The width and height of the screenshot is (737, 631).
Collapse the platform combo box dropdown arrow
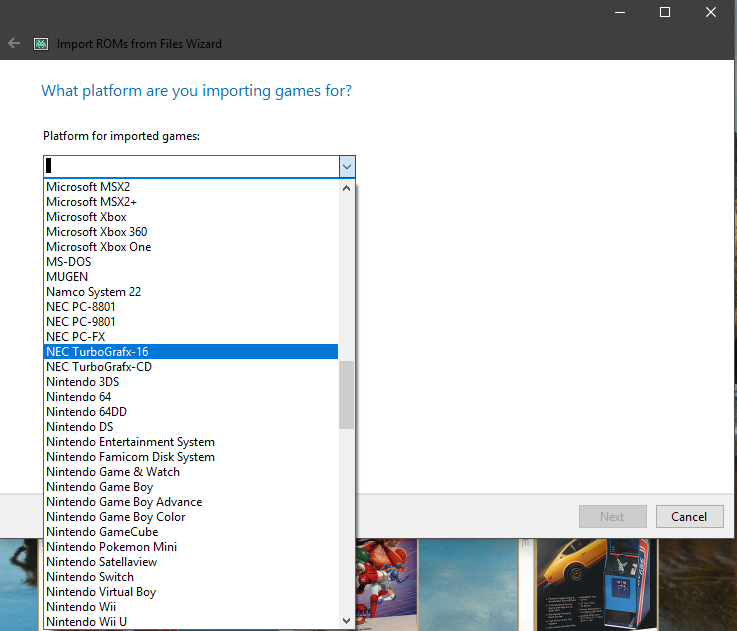pos(347,166)
